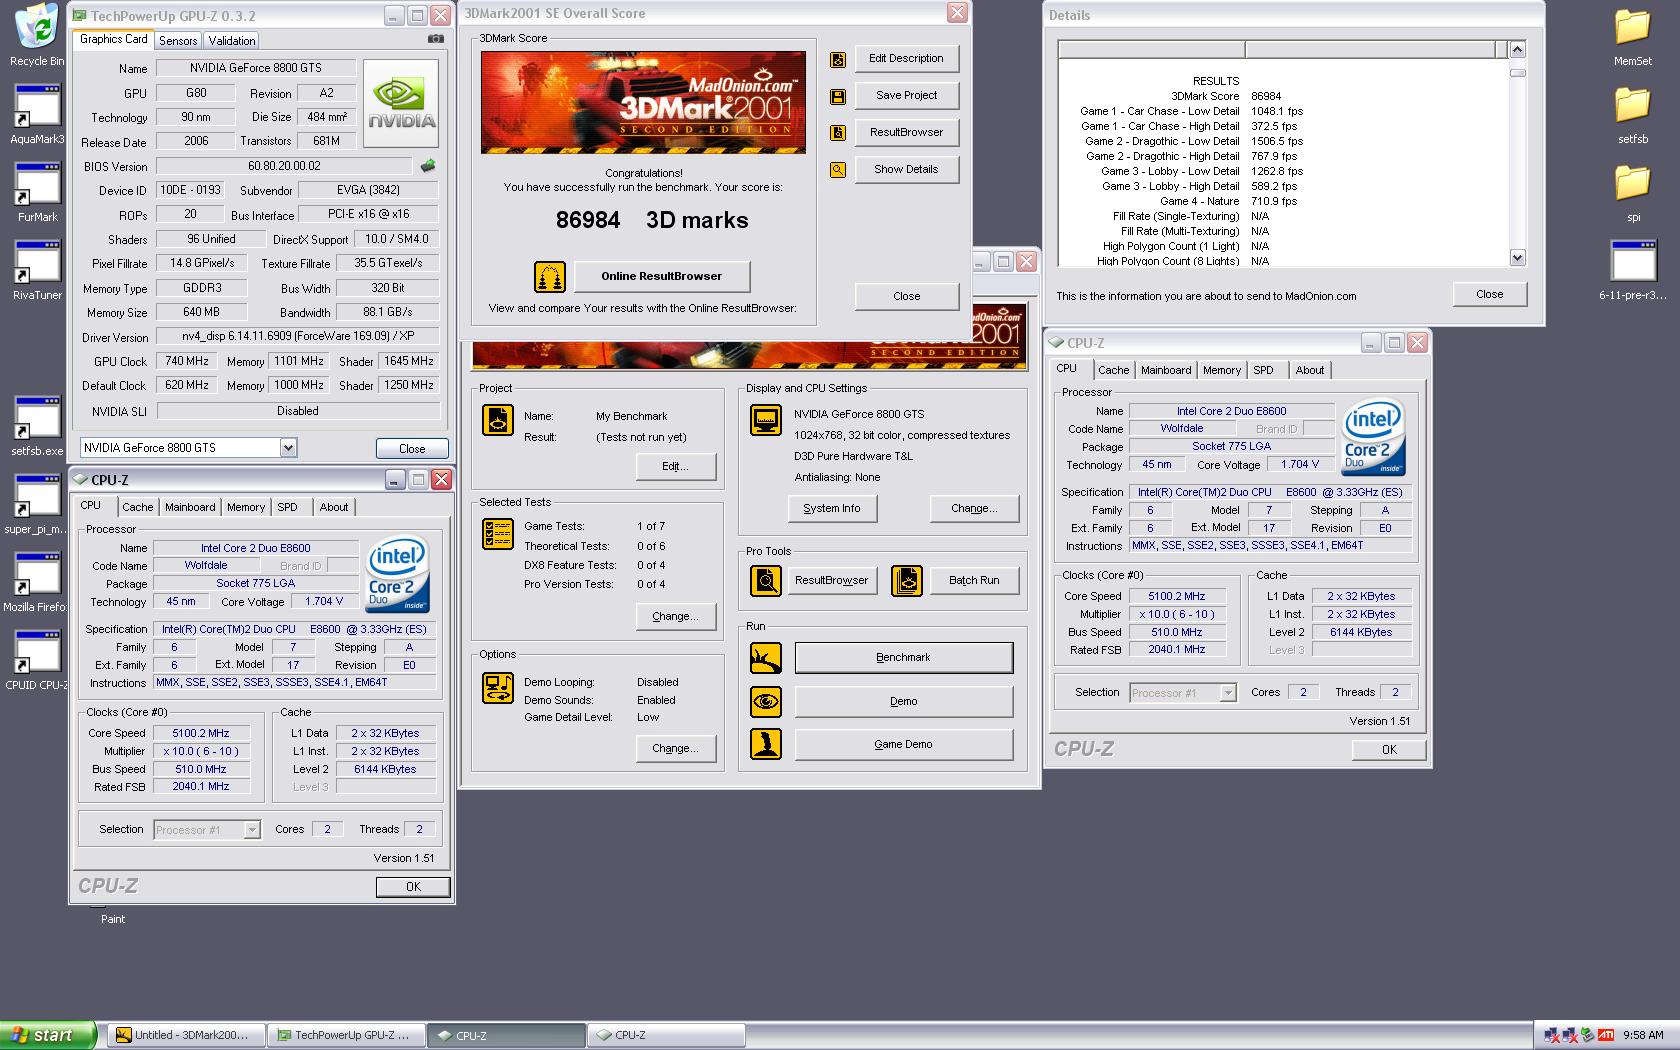Click the 3DMark2001 Second Edition banner image
1680x1050 pixels.
pos(643,102)
